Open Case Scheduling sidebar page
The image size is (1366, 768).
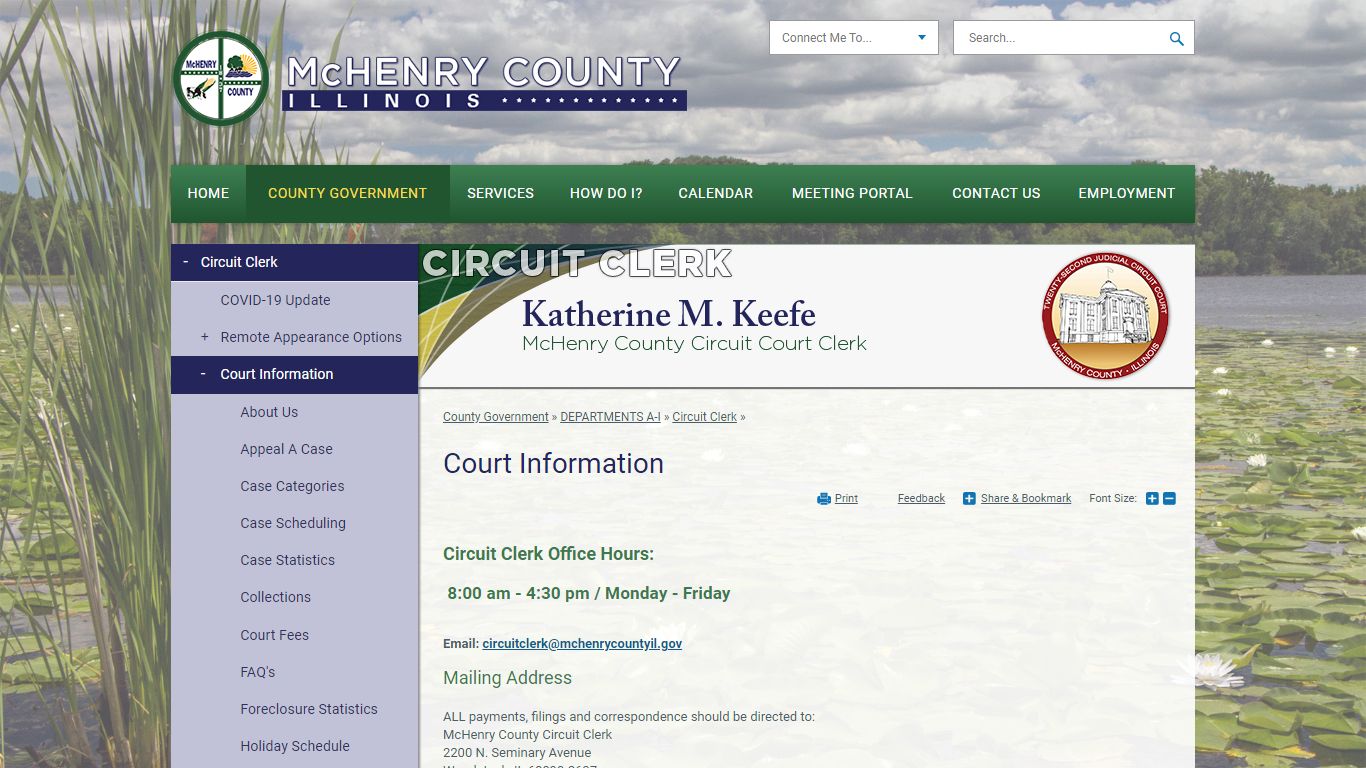point(293,523)
